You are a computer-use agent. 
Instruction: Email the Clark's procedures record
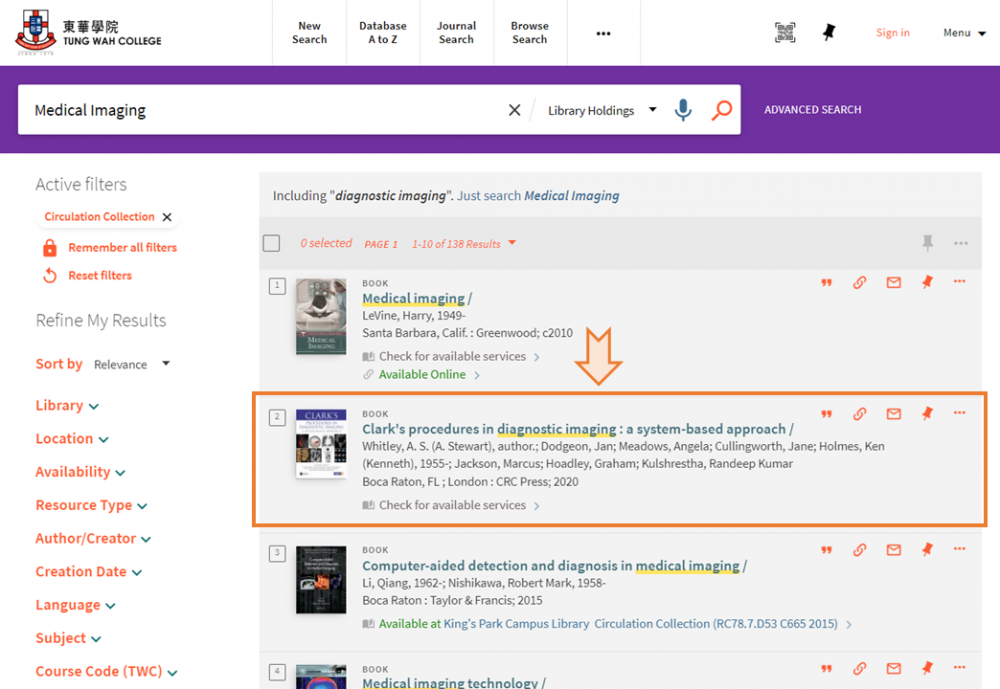tap(893, 414)
